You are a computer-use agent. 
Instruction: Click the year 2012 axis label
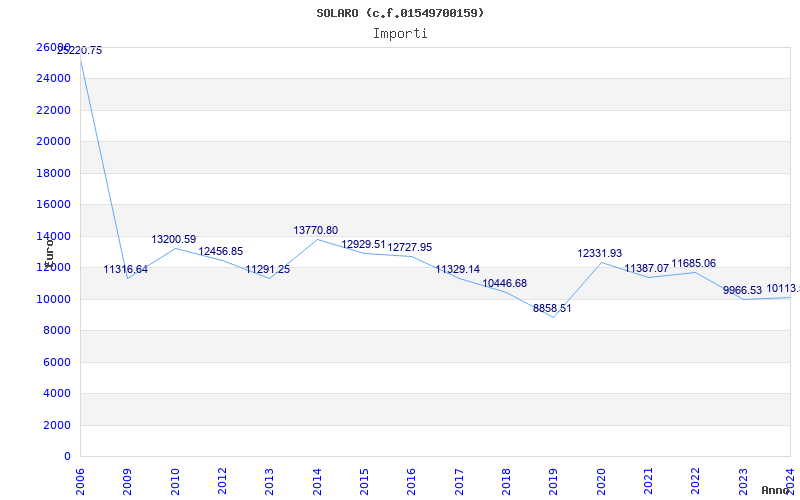tap(222, 482)
